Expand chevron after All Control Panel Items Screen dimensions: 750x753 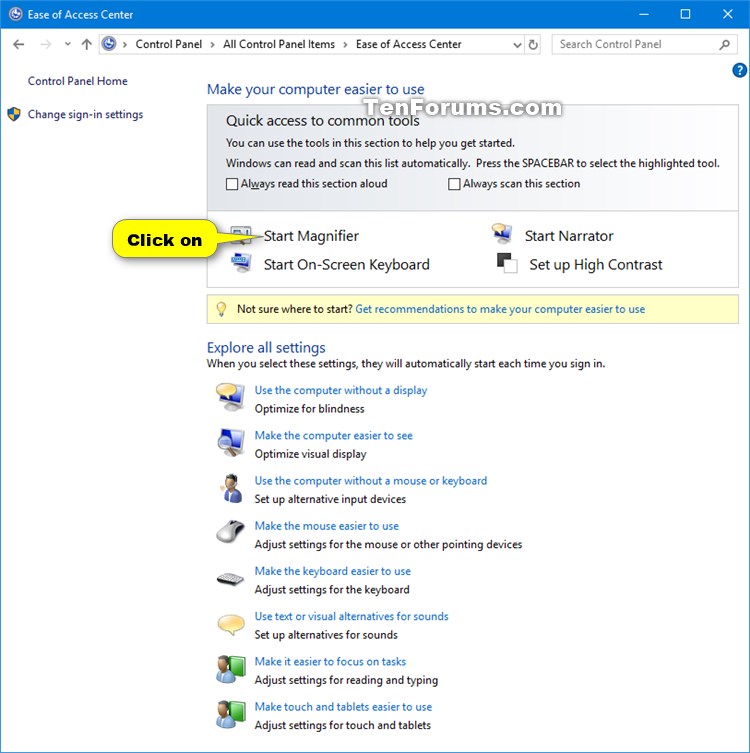(x=345, y=45)
